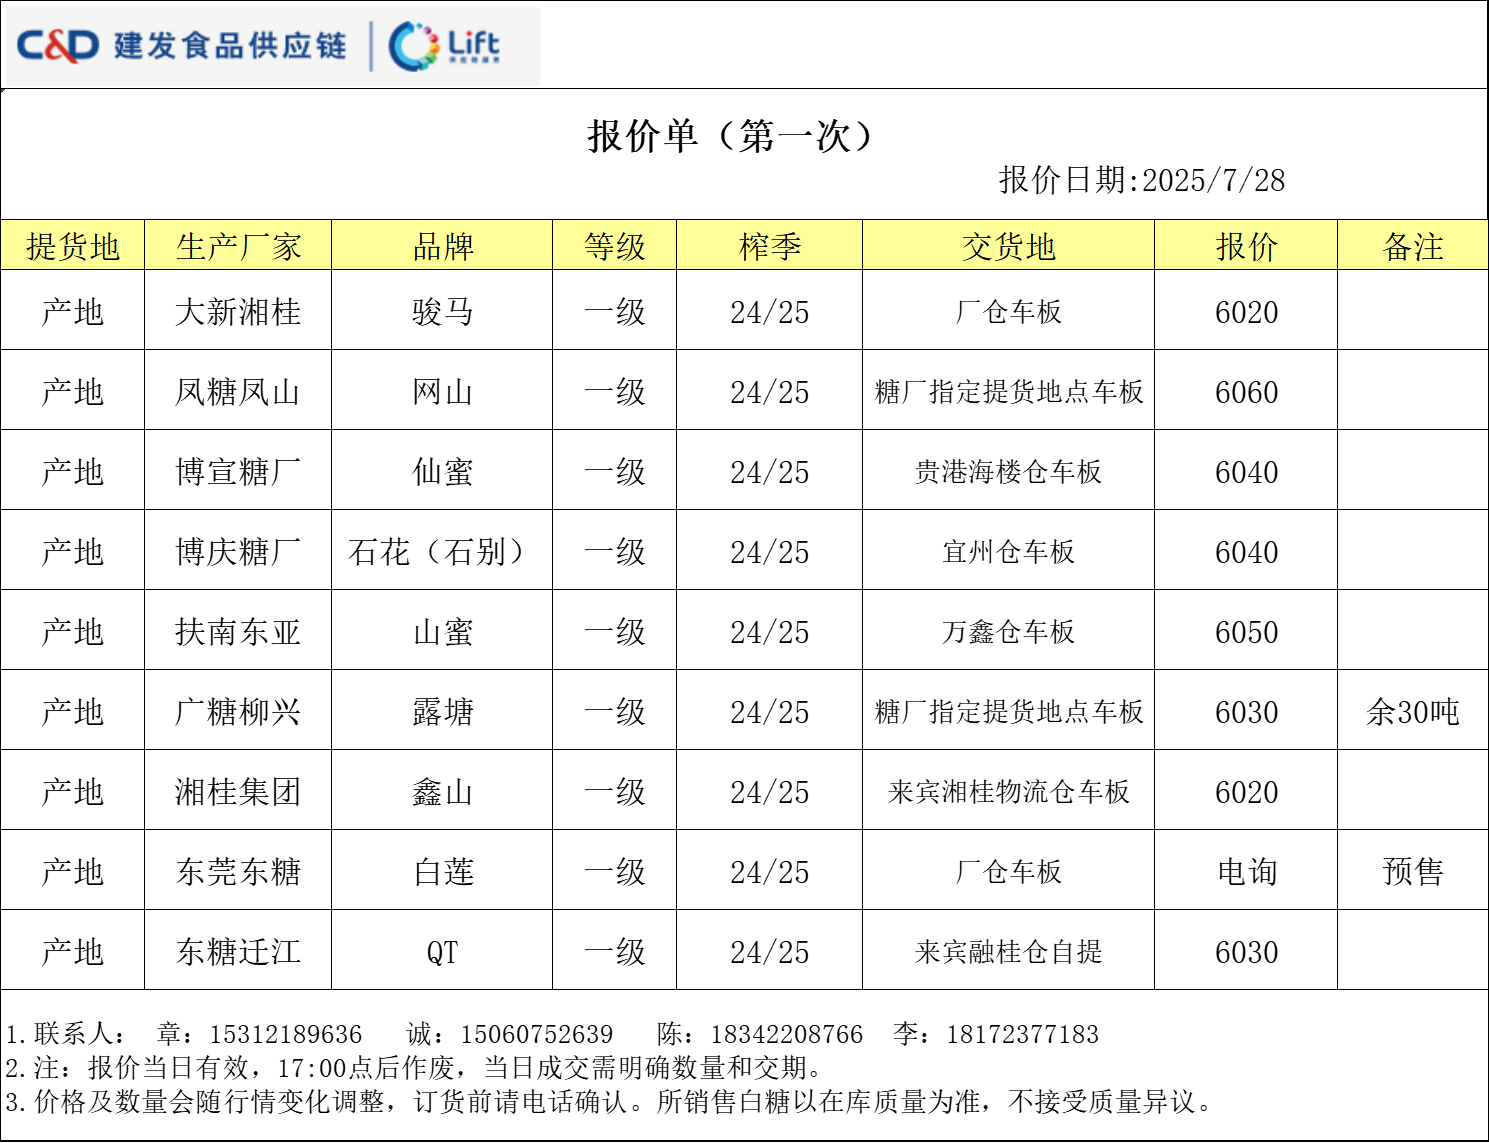The height and width of the screenshot is (1143, 1489).
Task: Click the 报价 column header
Action: click(1246, 246)
